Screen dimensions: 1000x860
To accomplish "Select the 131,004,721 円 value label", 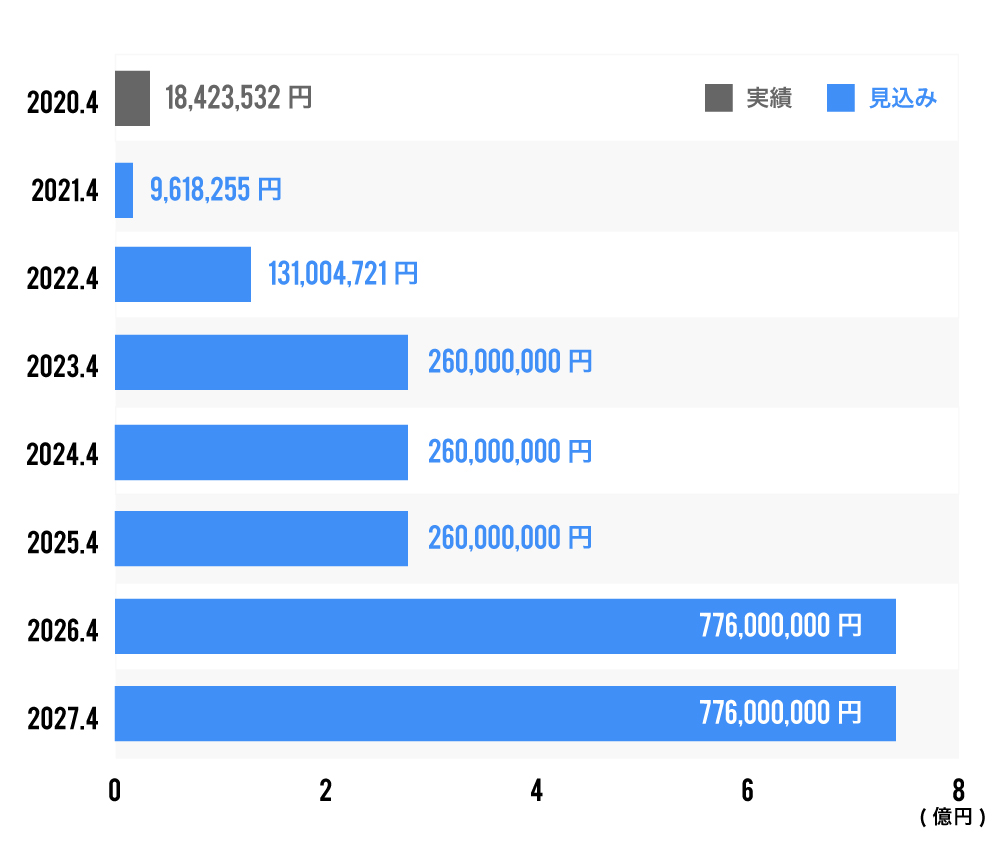I will pyautogui.click(x=343, y=274).
